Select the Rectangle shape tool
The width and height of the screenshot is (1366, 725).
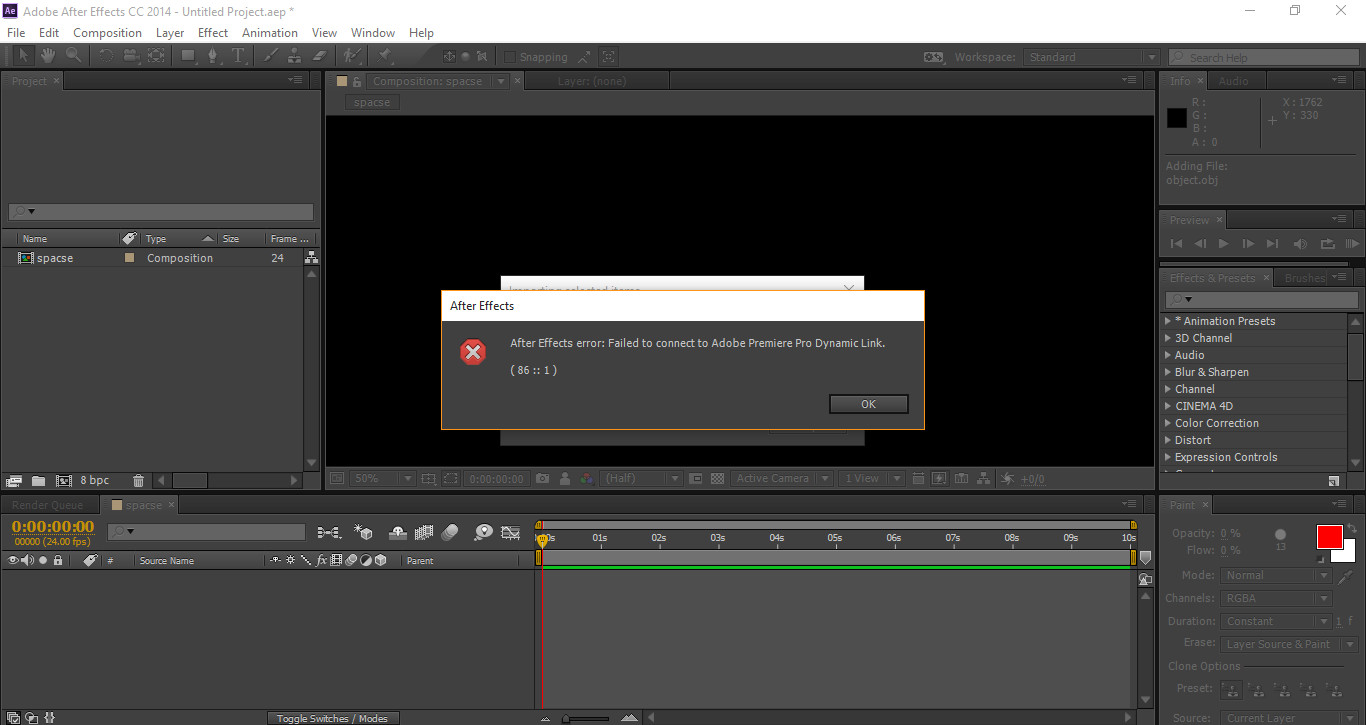pos(187,56)
